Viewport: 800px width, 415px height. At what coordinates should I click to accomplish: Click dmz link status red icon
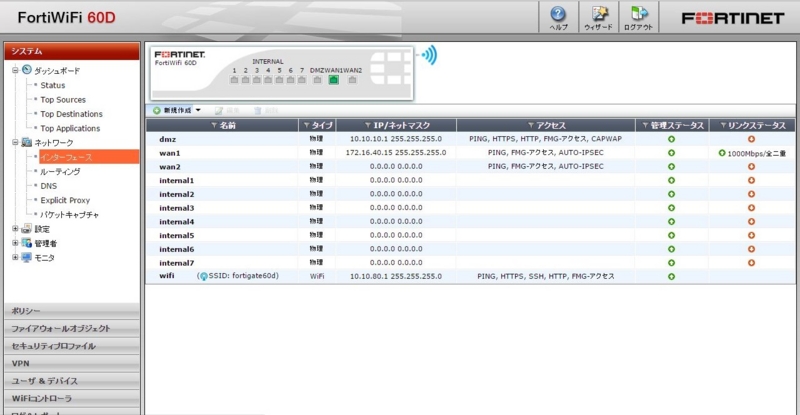pos(751,139)
